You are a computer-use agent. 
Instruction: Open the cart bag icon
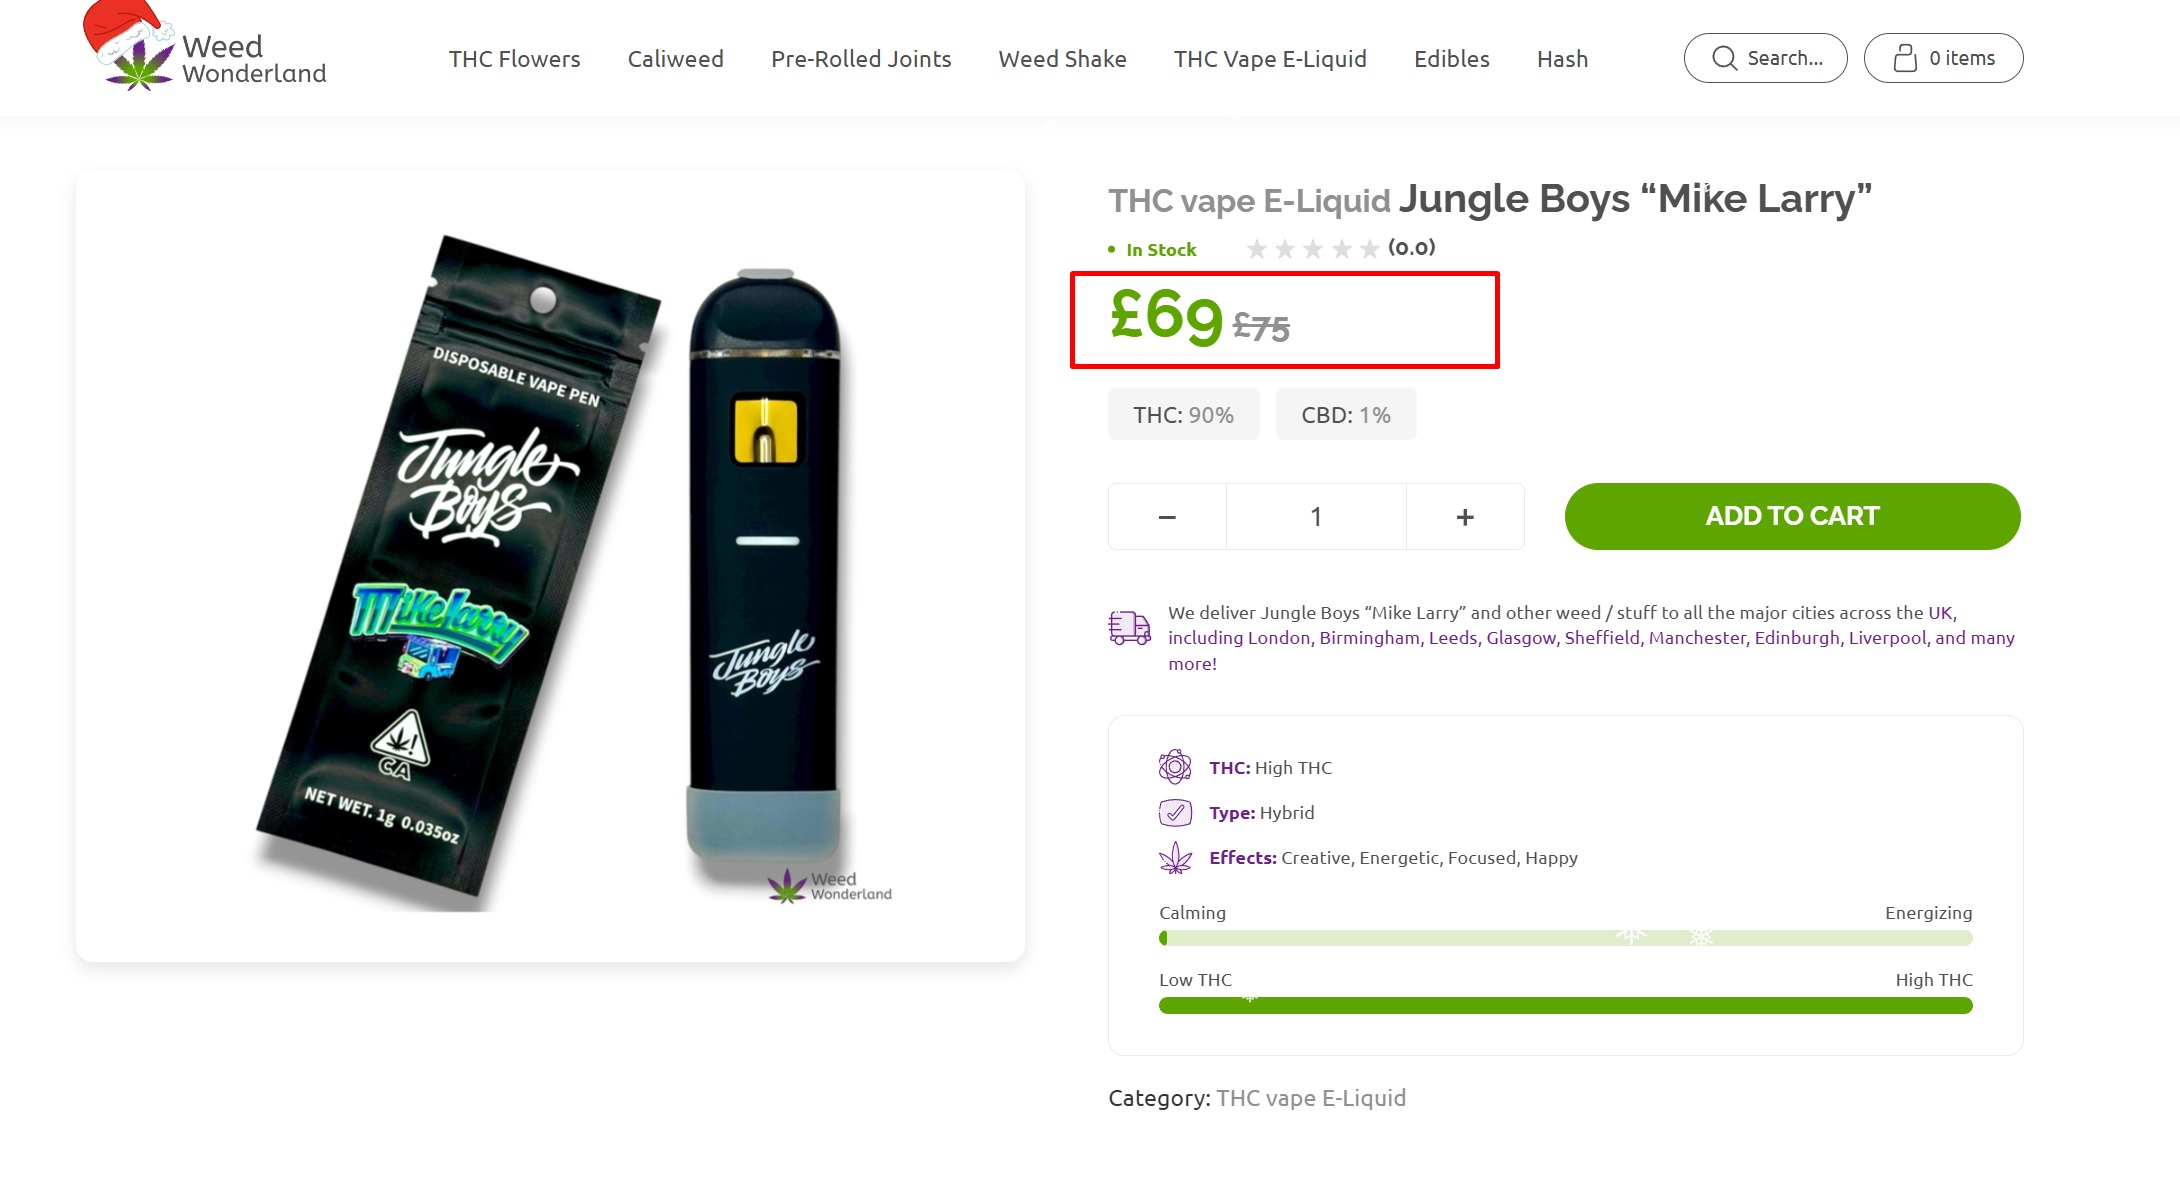(1905, 58)
